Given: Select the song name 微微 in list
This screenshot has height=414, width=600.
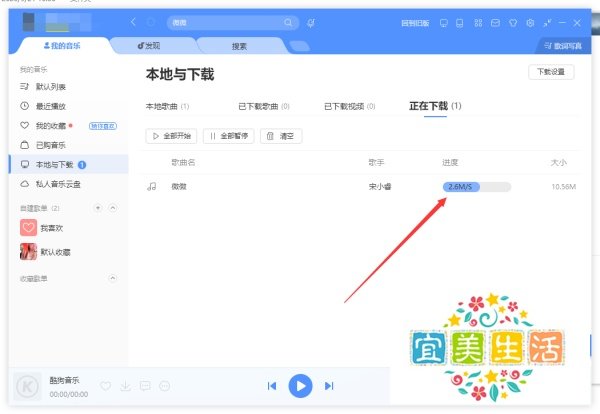Looking at the screenshot, I should click(179, 187).
